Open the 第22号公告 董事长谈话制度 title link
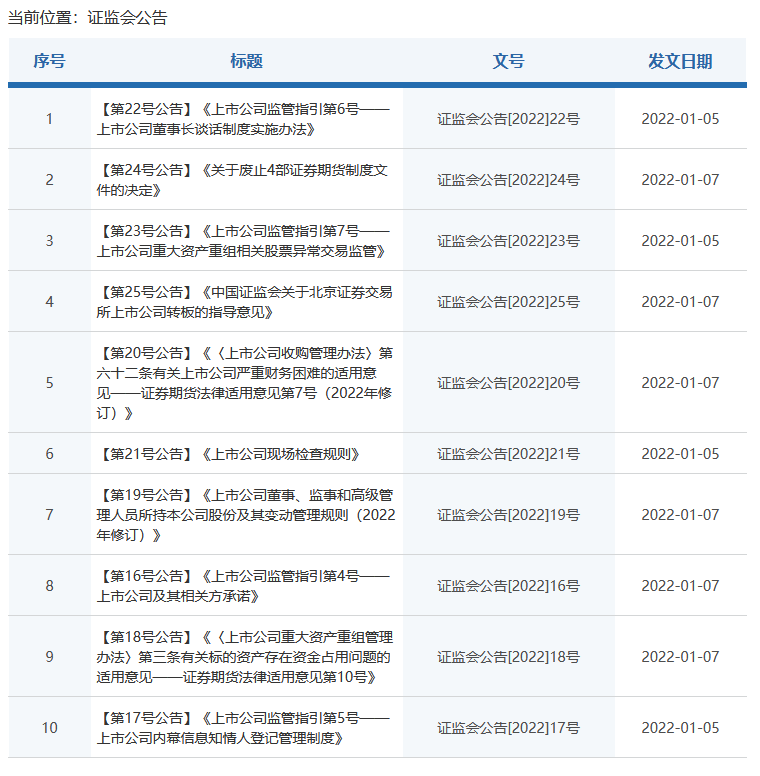 [243, 119]
